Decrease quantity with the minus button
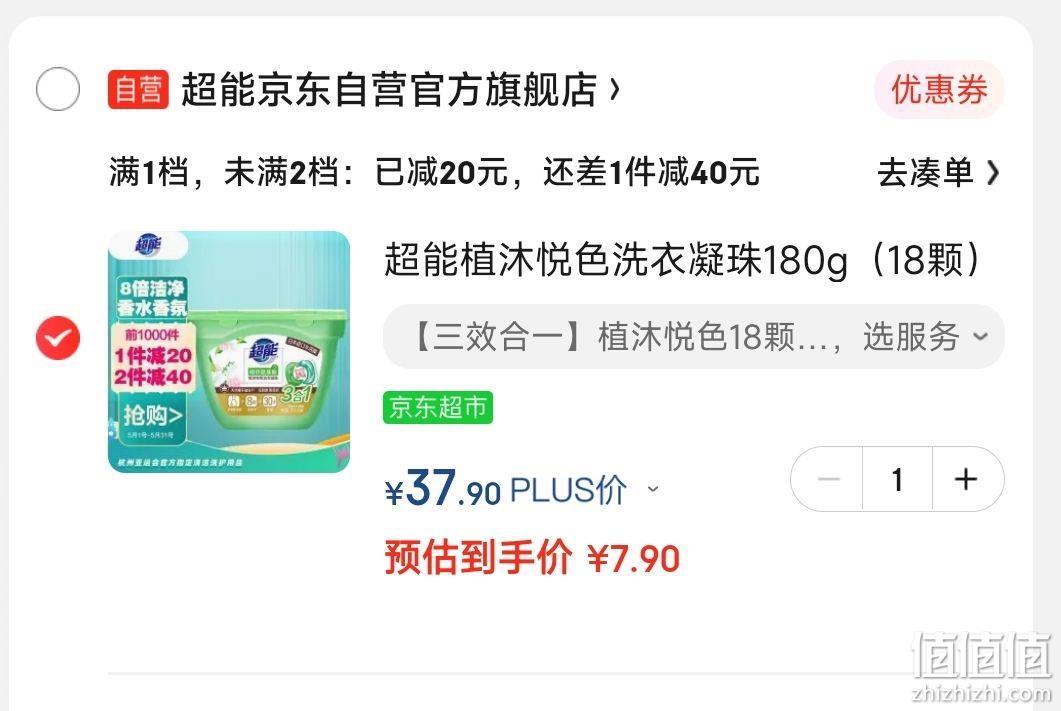1061x711 pixels. click(x=828, y=479)
